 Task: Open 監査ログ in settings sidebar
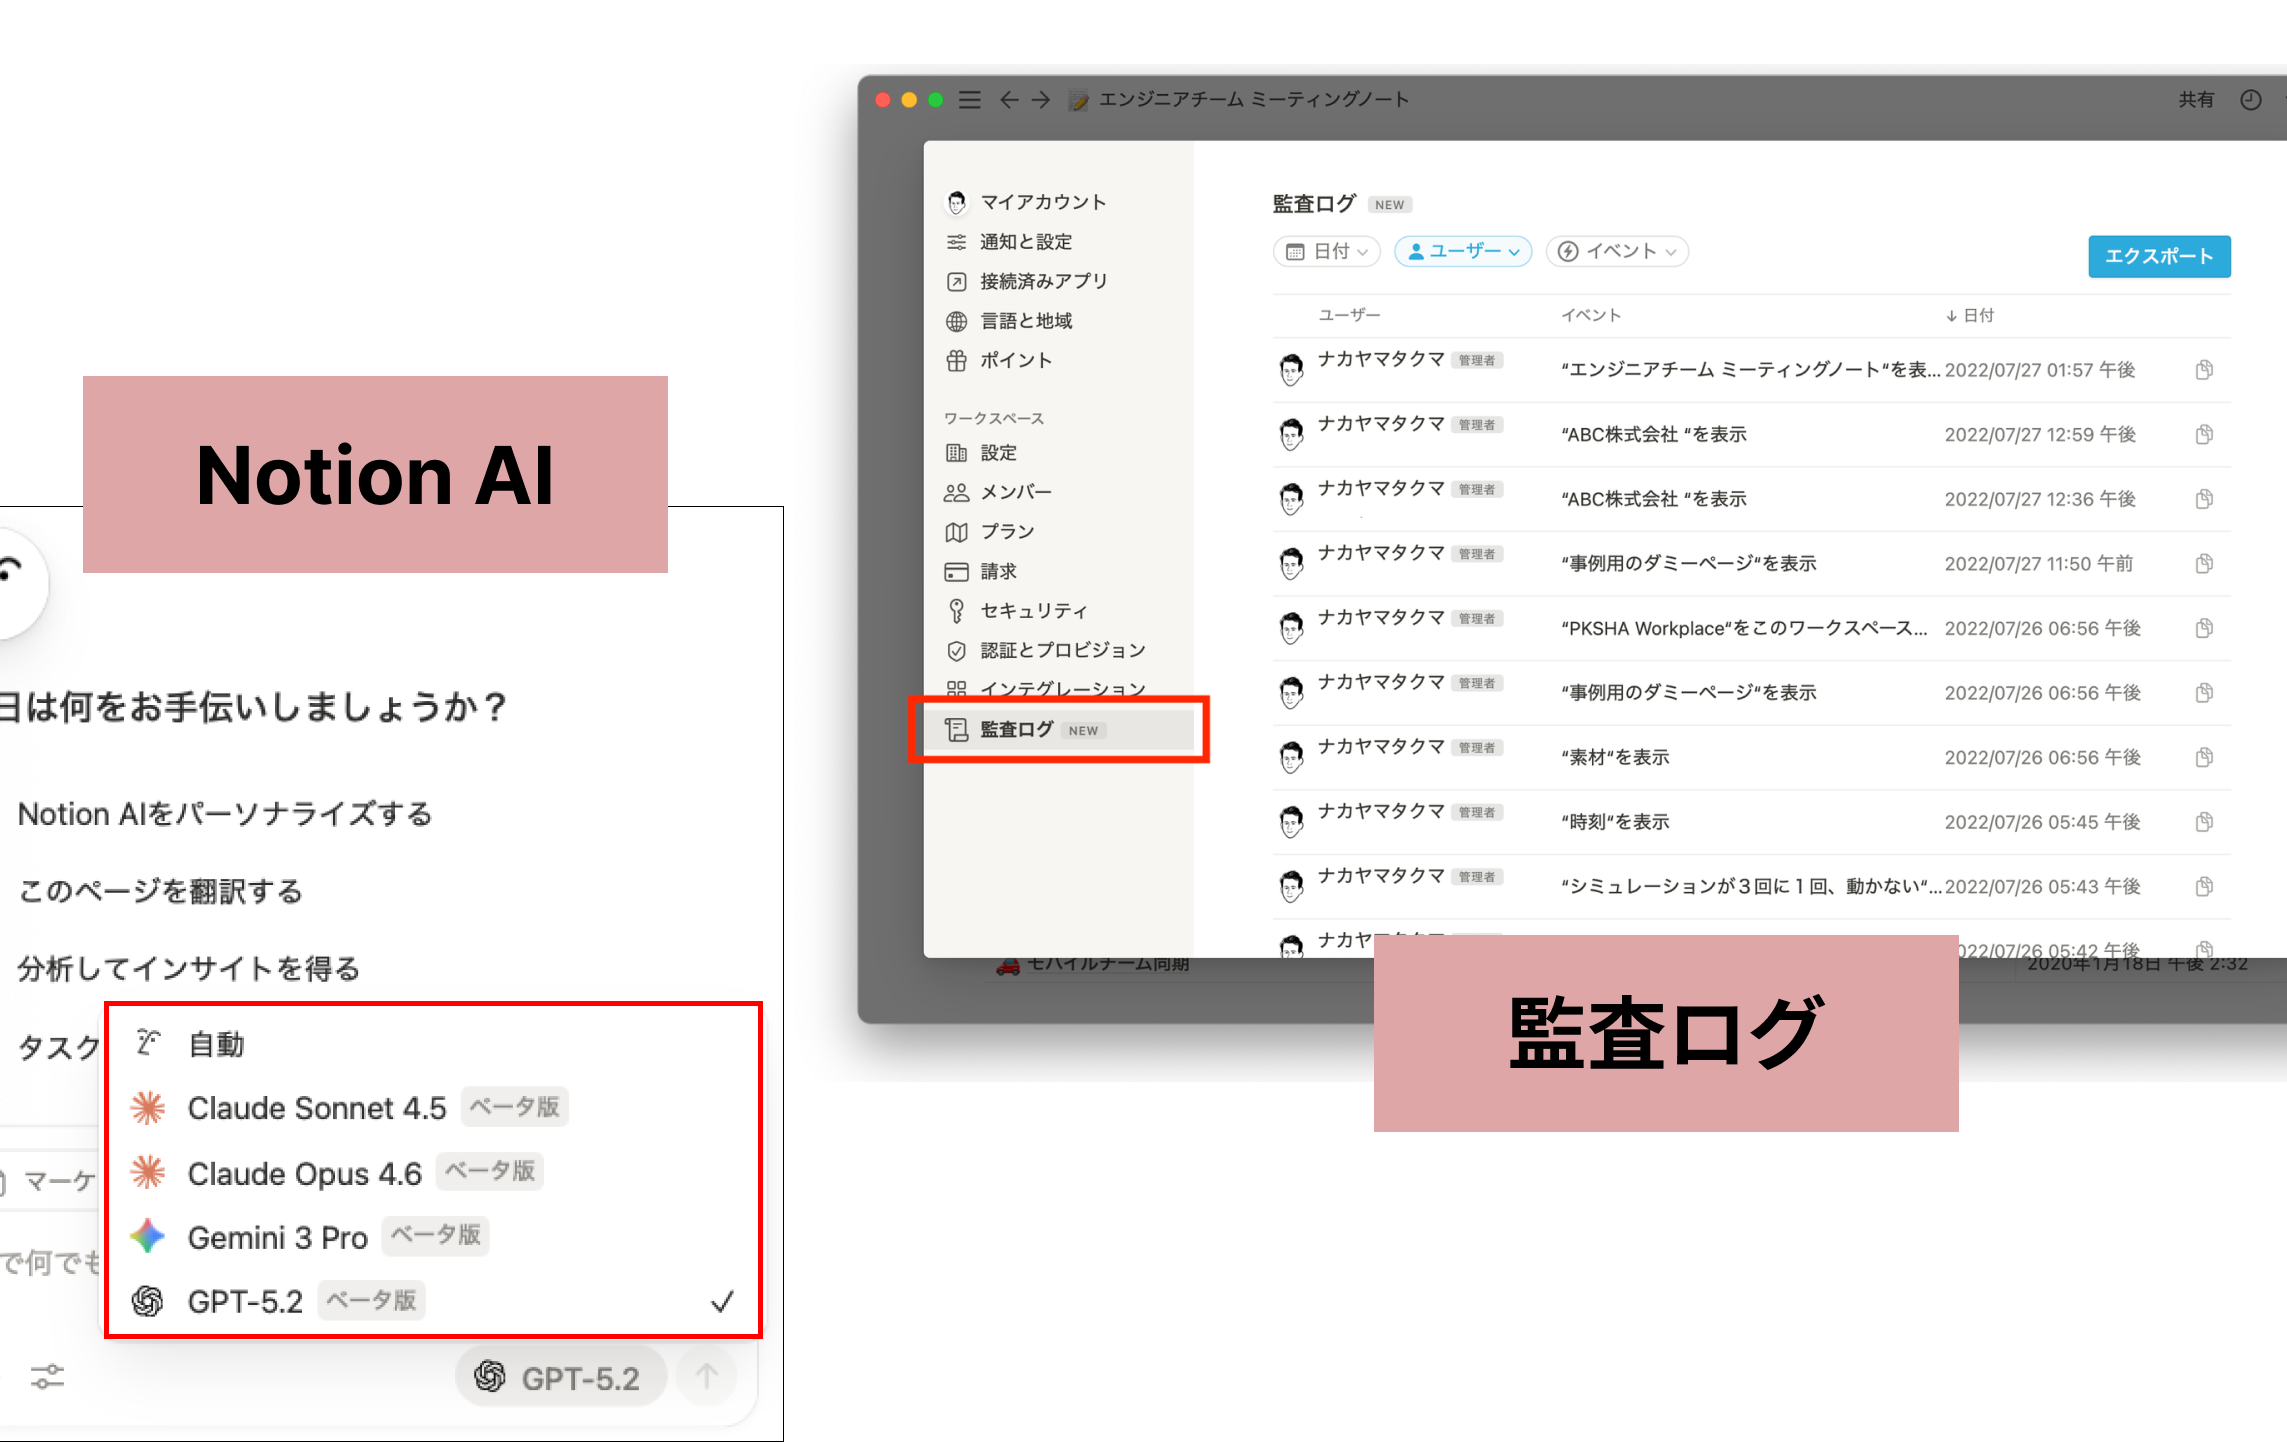[1017, 729]
